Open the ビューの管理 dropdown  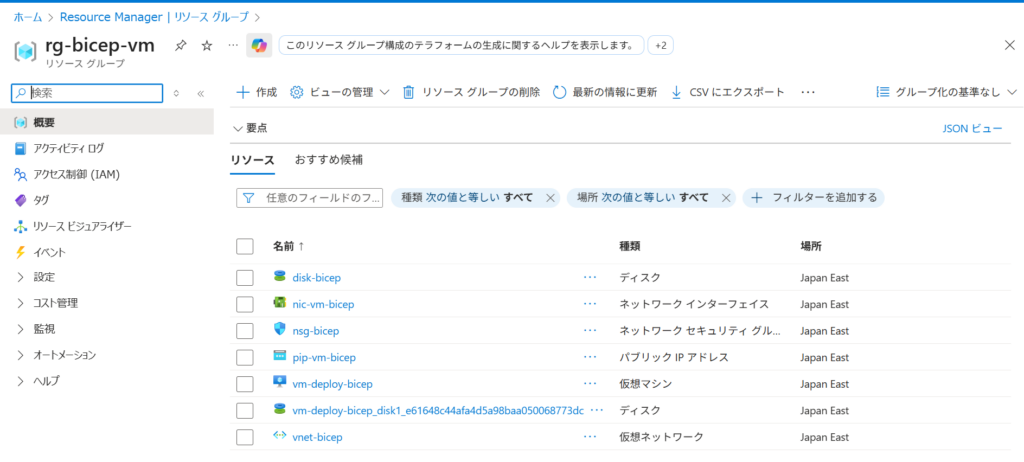click(339, 92)
